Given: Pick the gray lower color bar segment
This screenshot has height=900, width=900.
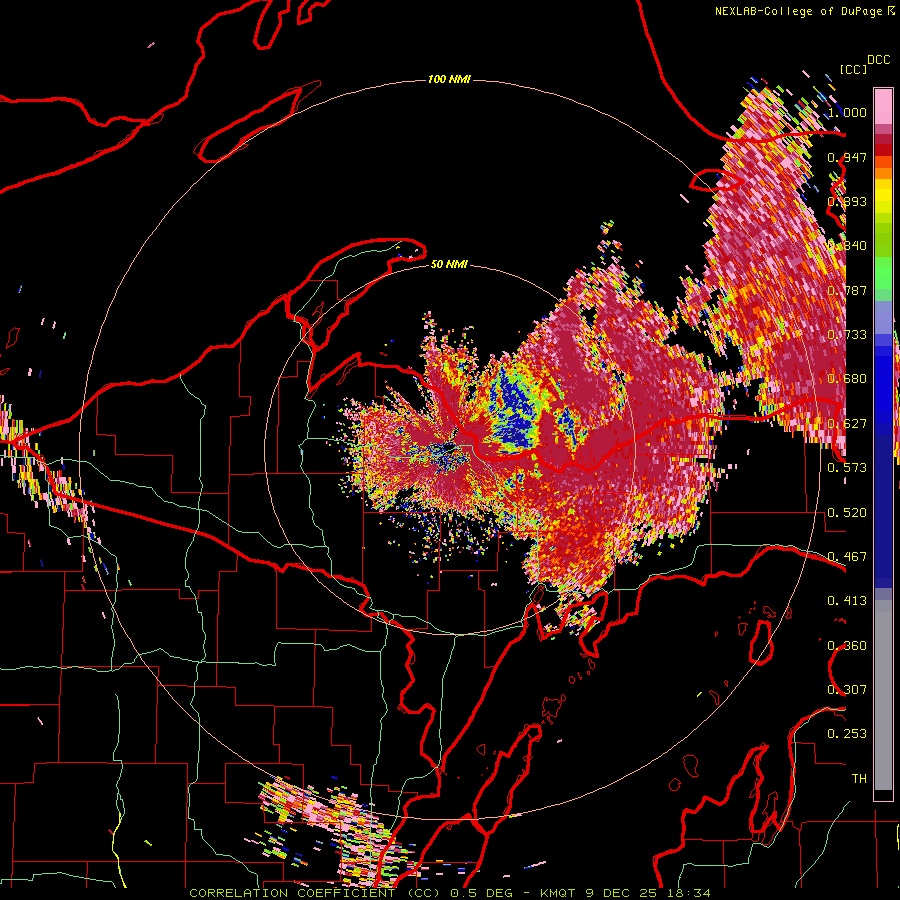Looking at the screenshot, I should click(x=883, y=695).
